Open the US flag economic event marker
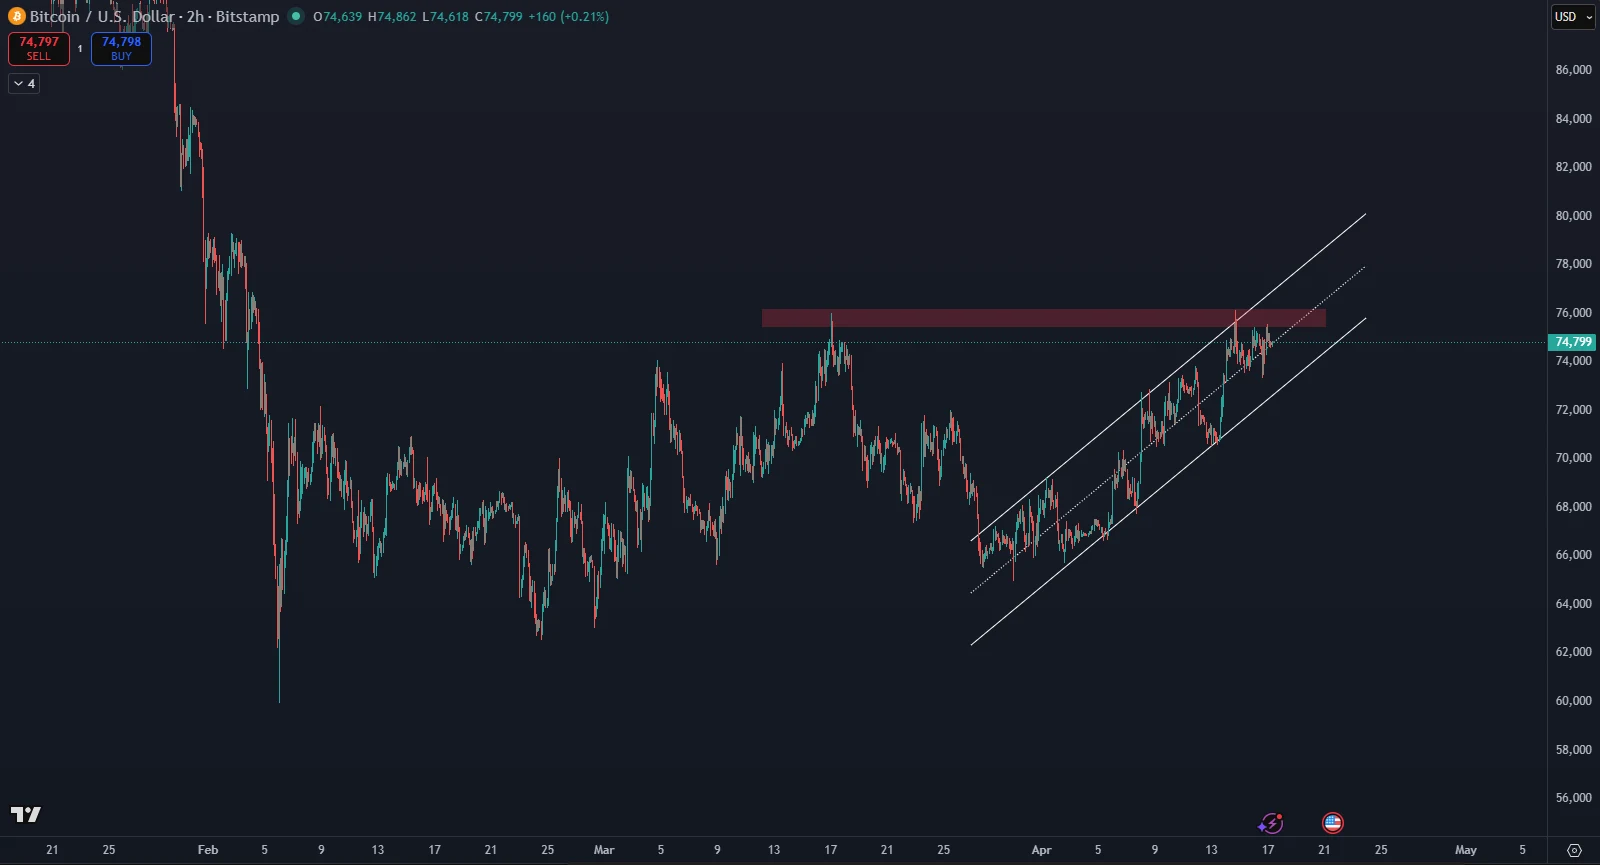The image size is (1600, 865). (1332, 823)
